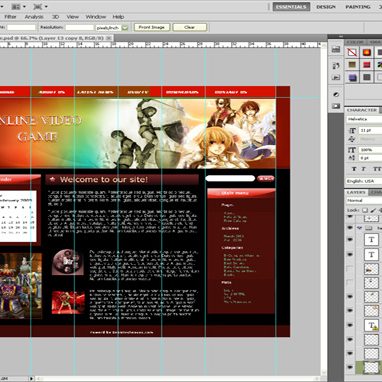This screenshot has height=382, width=382.
Task: Open status bar arrow menu at bottom left
Action: (32, 378)
